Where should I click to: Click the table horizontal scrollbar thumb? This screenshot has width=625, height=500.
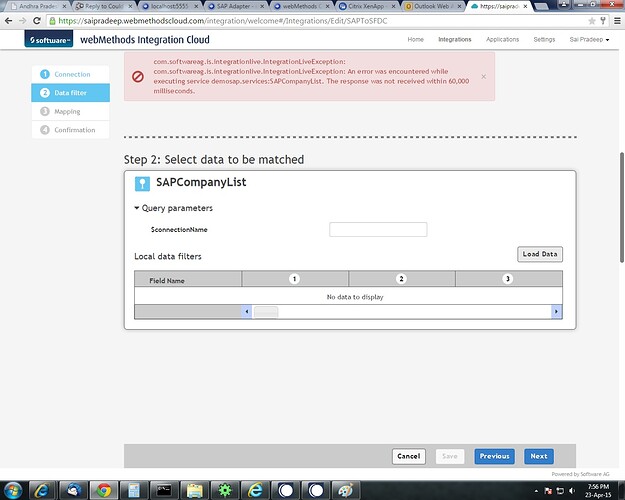click(266, 312)
